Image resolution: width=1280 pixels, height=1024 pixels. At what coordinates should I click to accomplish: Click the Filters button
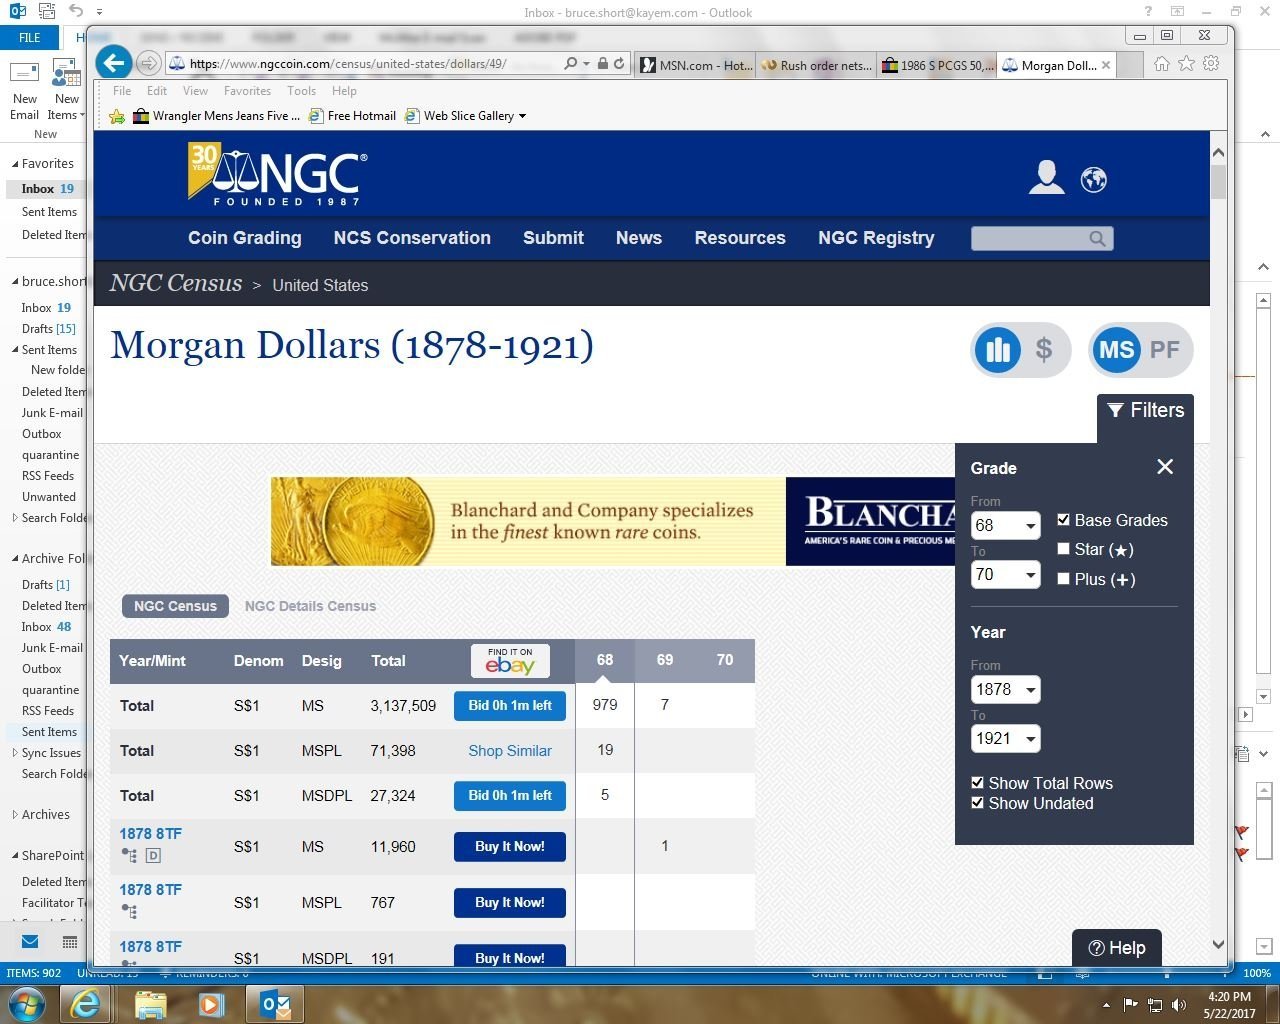[1146, 411]
